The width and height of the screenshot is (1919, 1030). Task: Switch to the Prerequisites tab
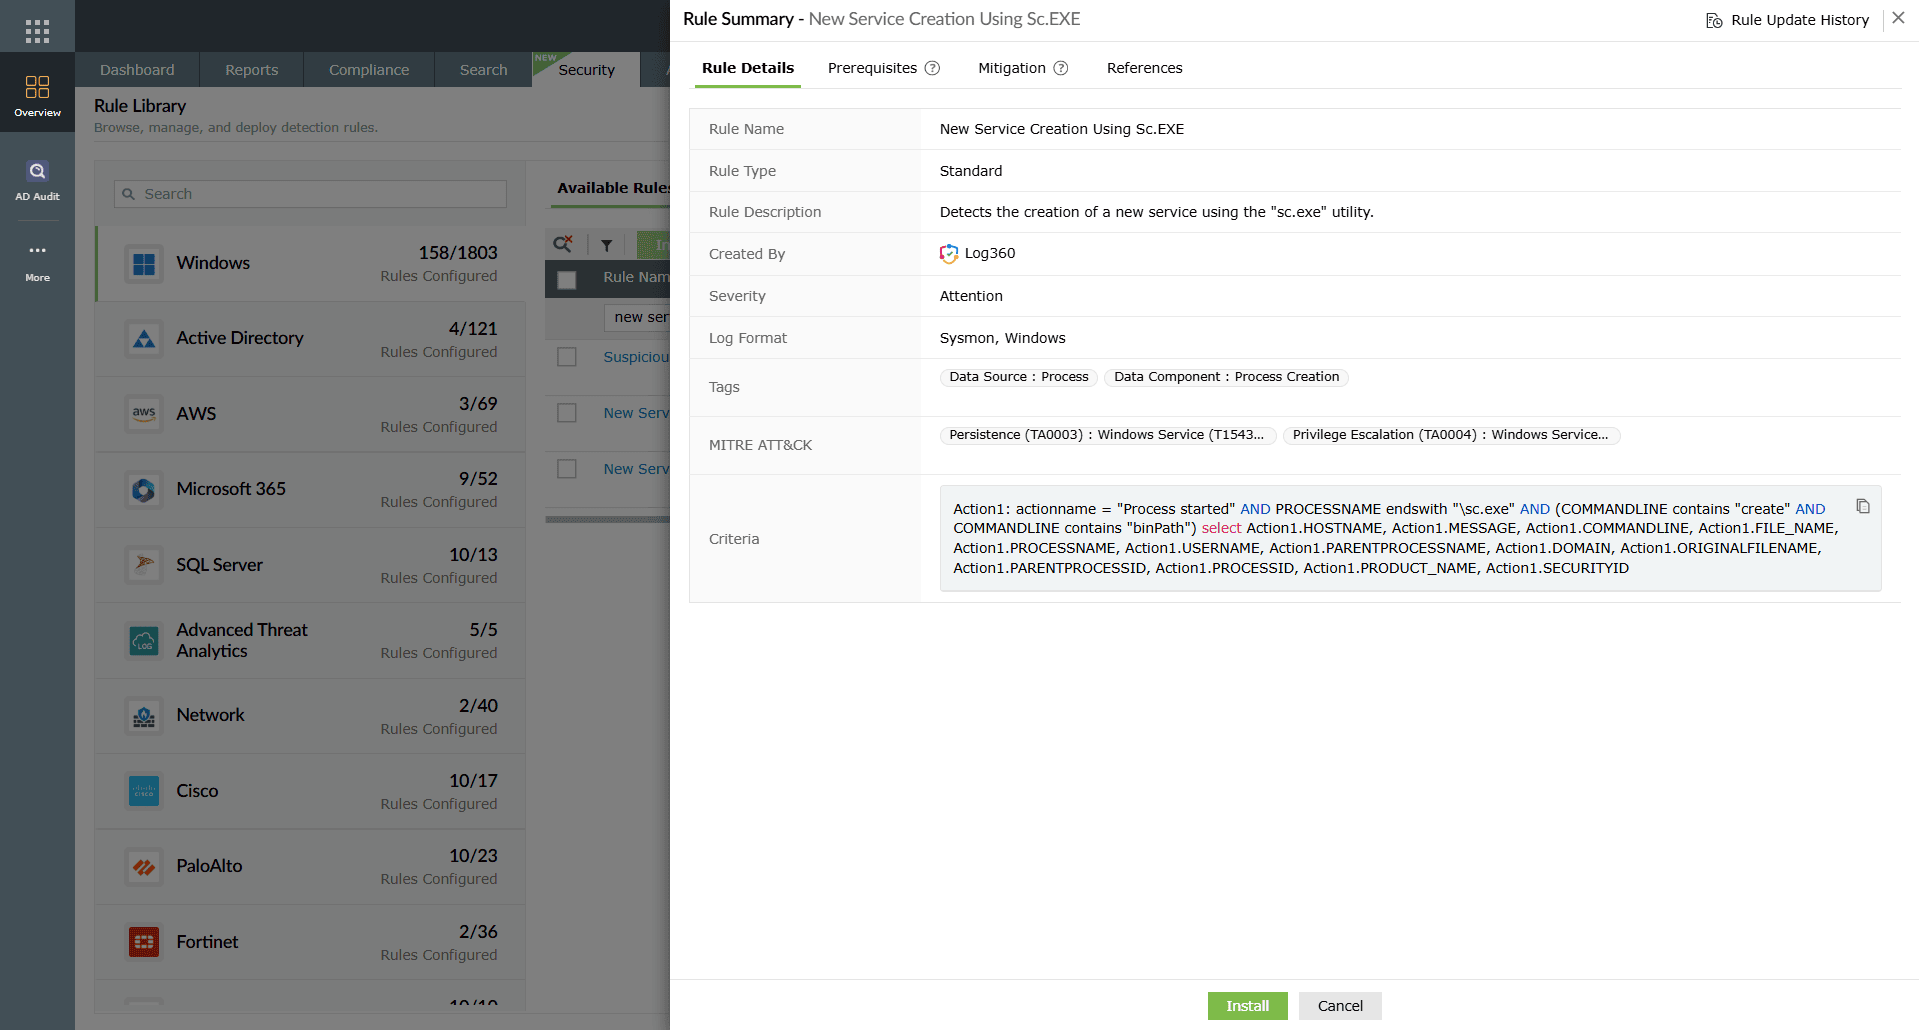tap(872, 68)
